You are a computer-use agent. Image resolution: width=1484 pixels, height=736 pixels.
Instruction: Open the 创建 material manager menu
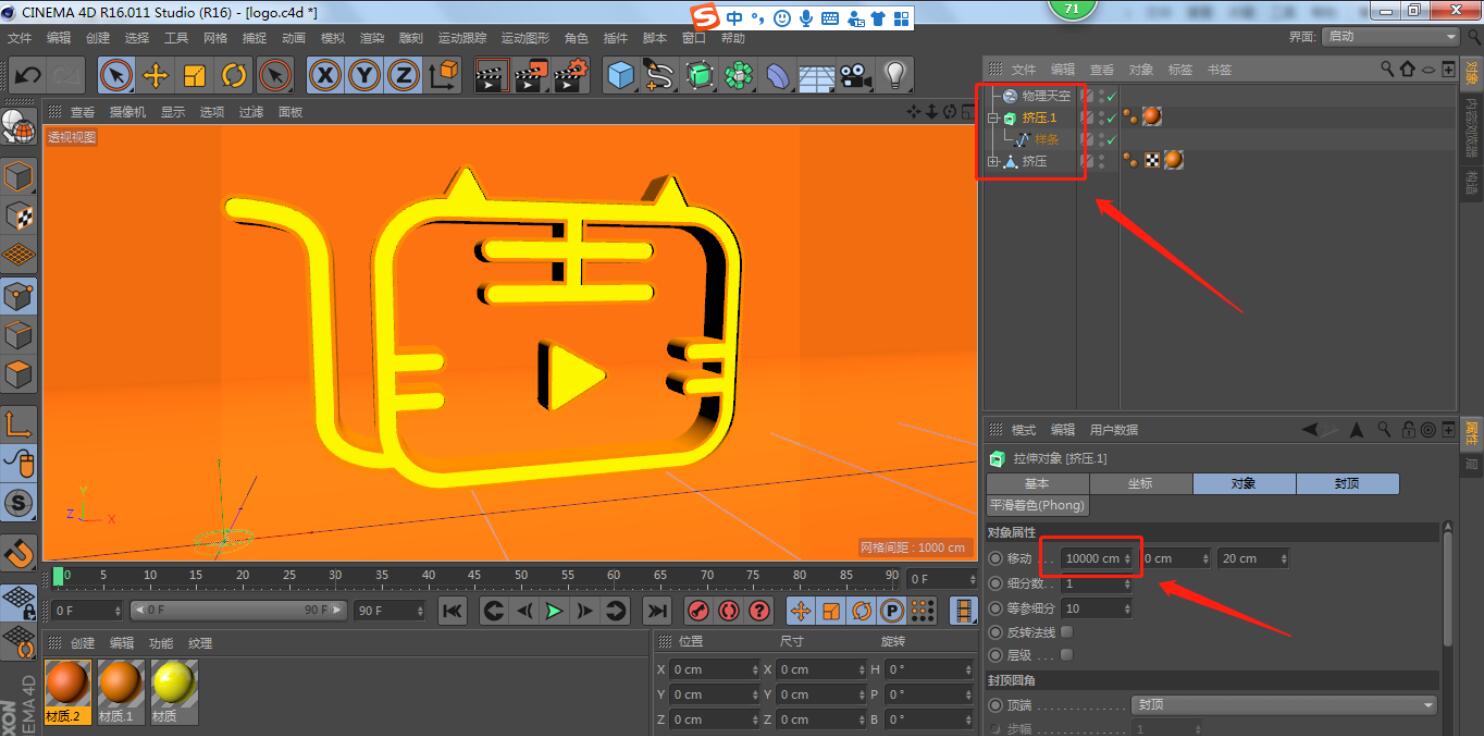(x=82, y=643)
